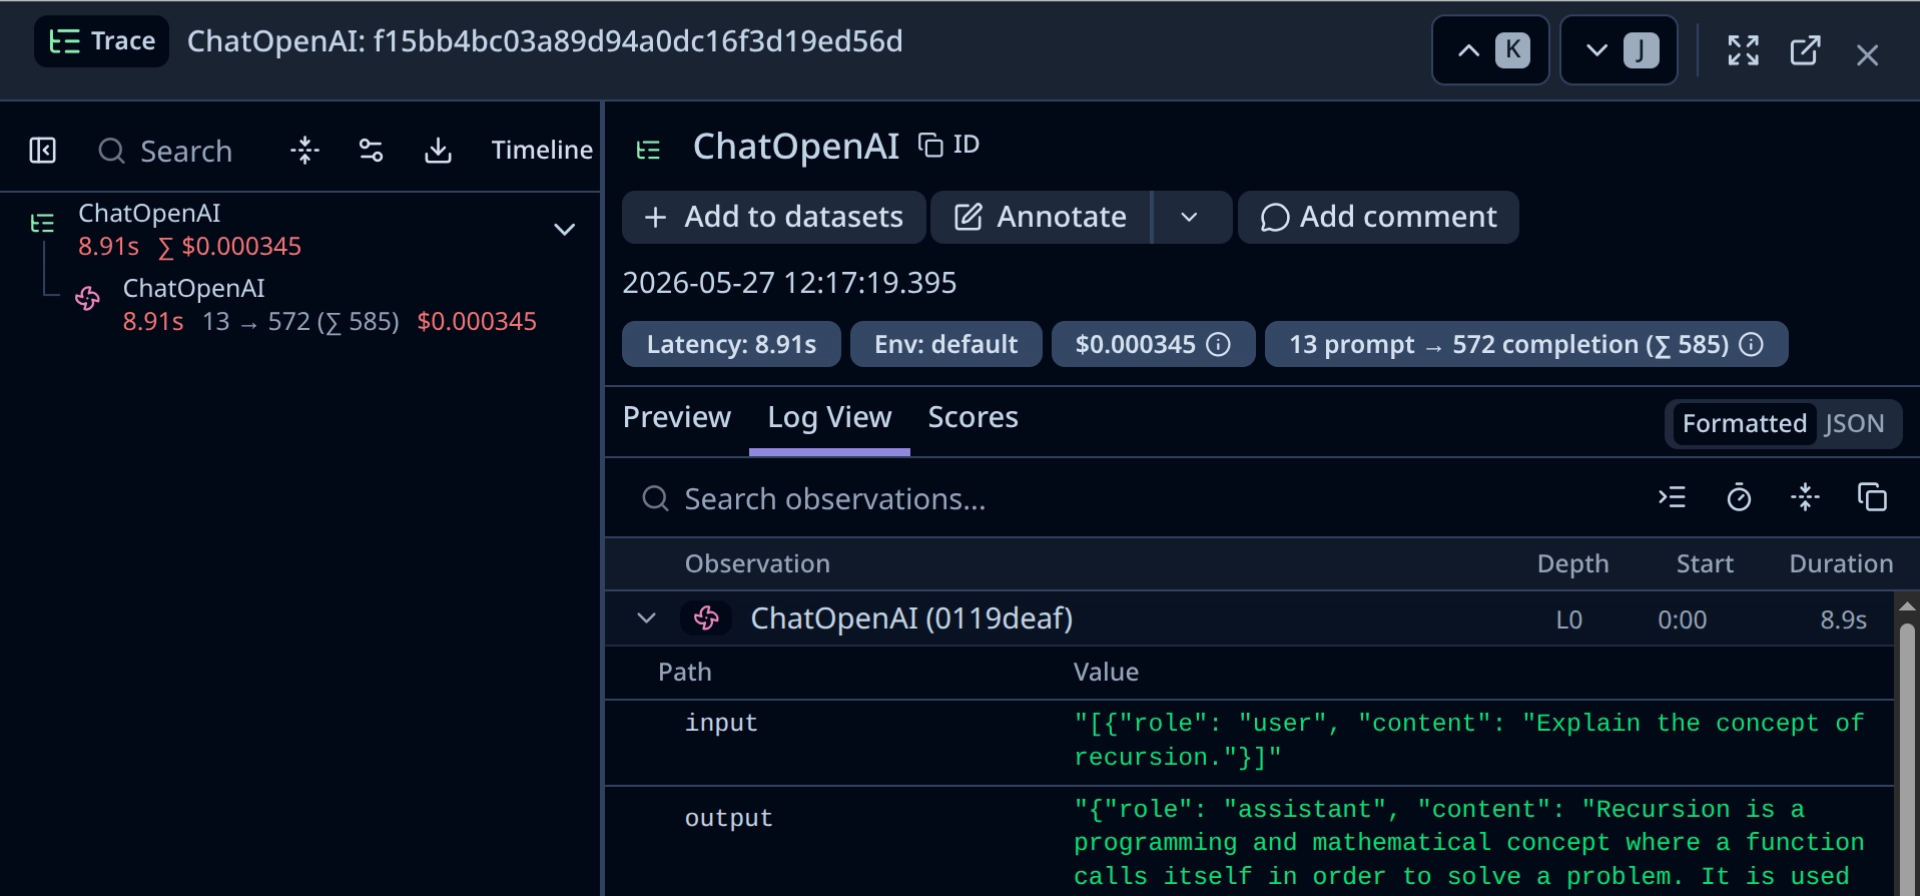This screenshot has height=896, width=1920.
Task: Click the cost info icon
Action: [1218, 345]
